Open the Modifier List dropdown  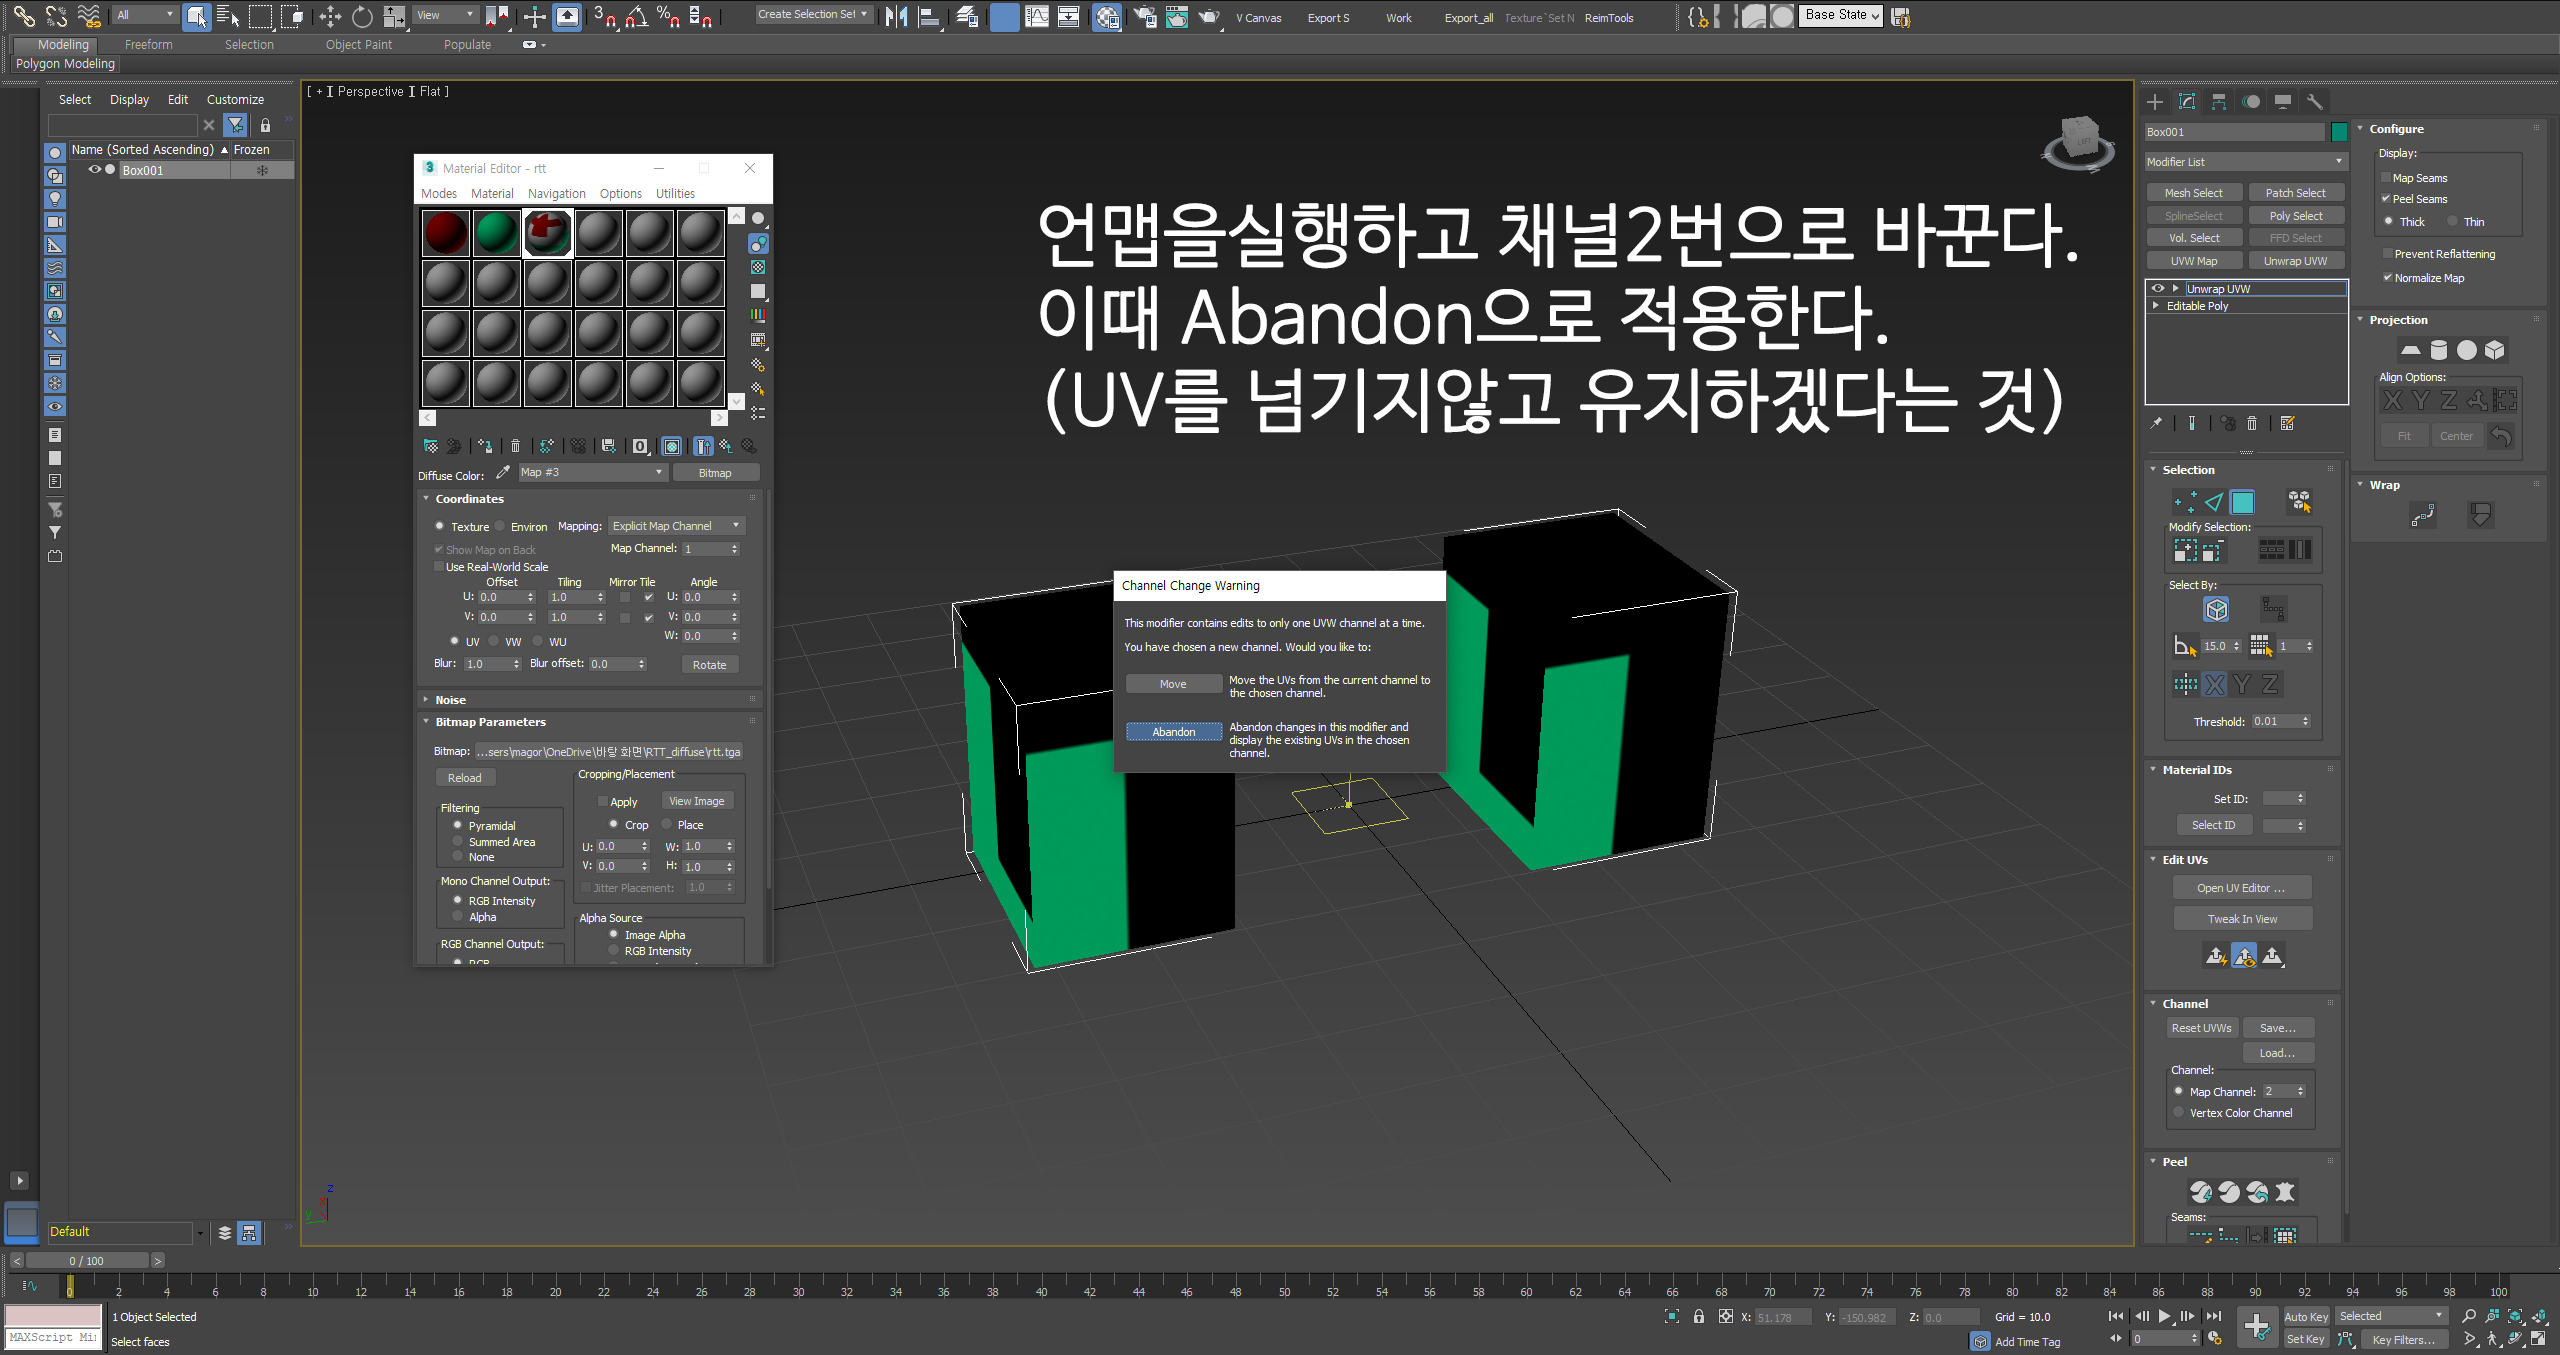2244,162
